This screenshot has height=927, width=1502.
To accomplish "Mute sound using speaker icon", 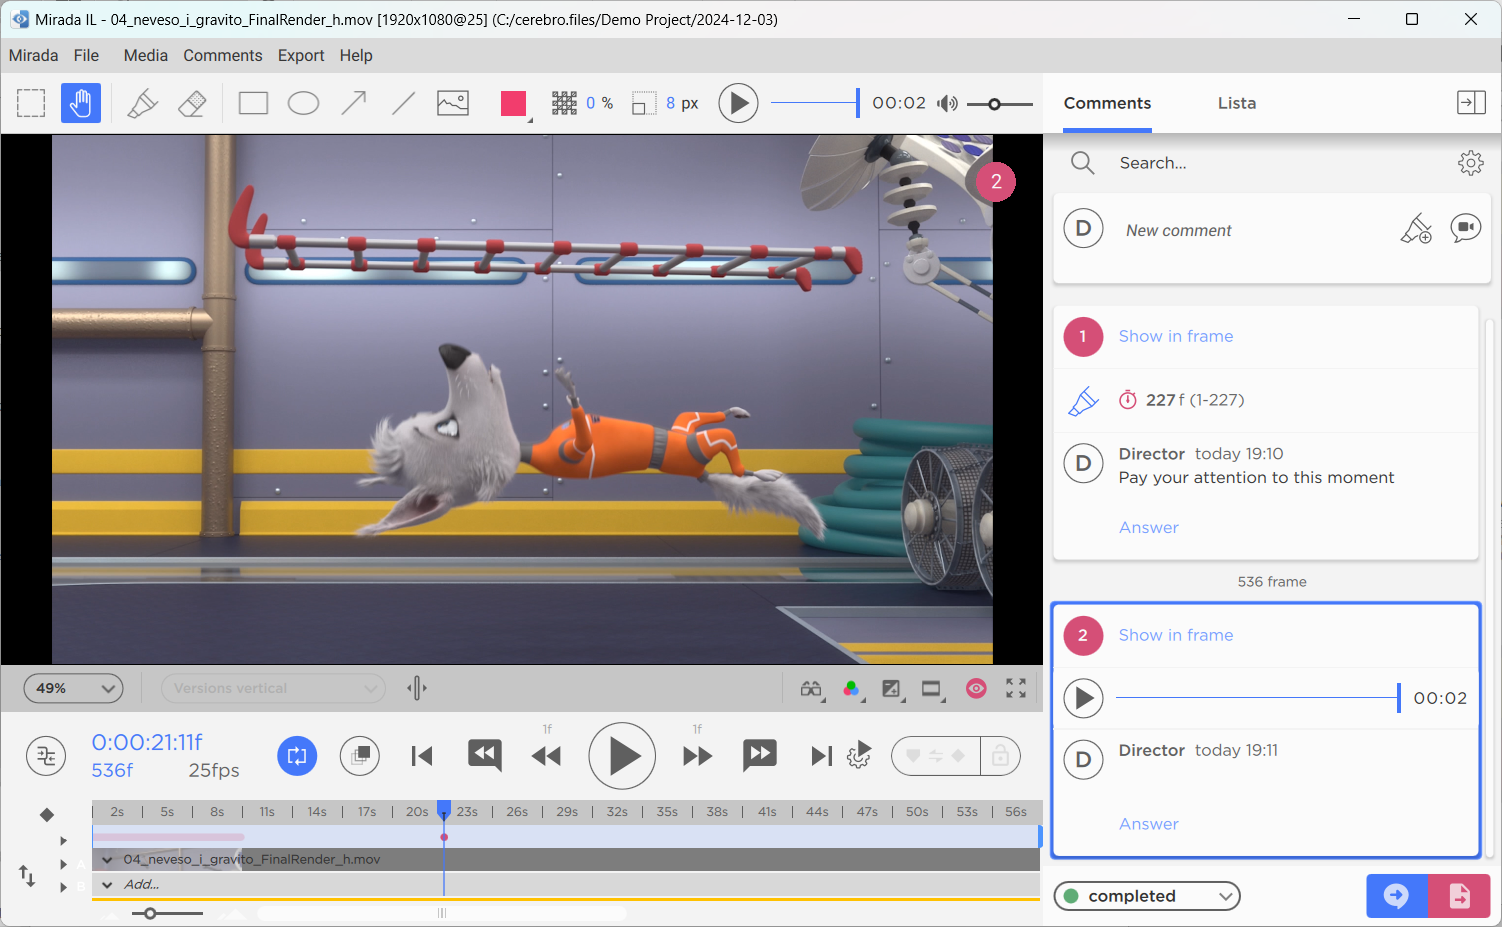I will point(947,103).
